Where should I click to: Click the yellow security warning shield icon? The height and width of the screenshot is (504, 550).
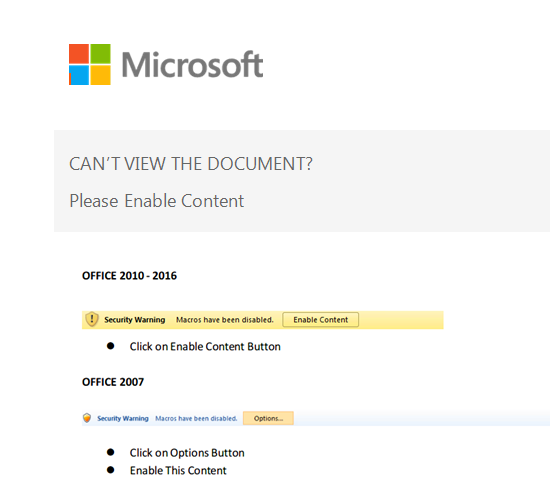click(x=92, y=319)
